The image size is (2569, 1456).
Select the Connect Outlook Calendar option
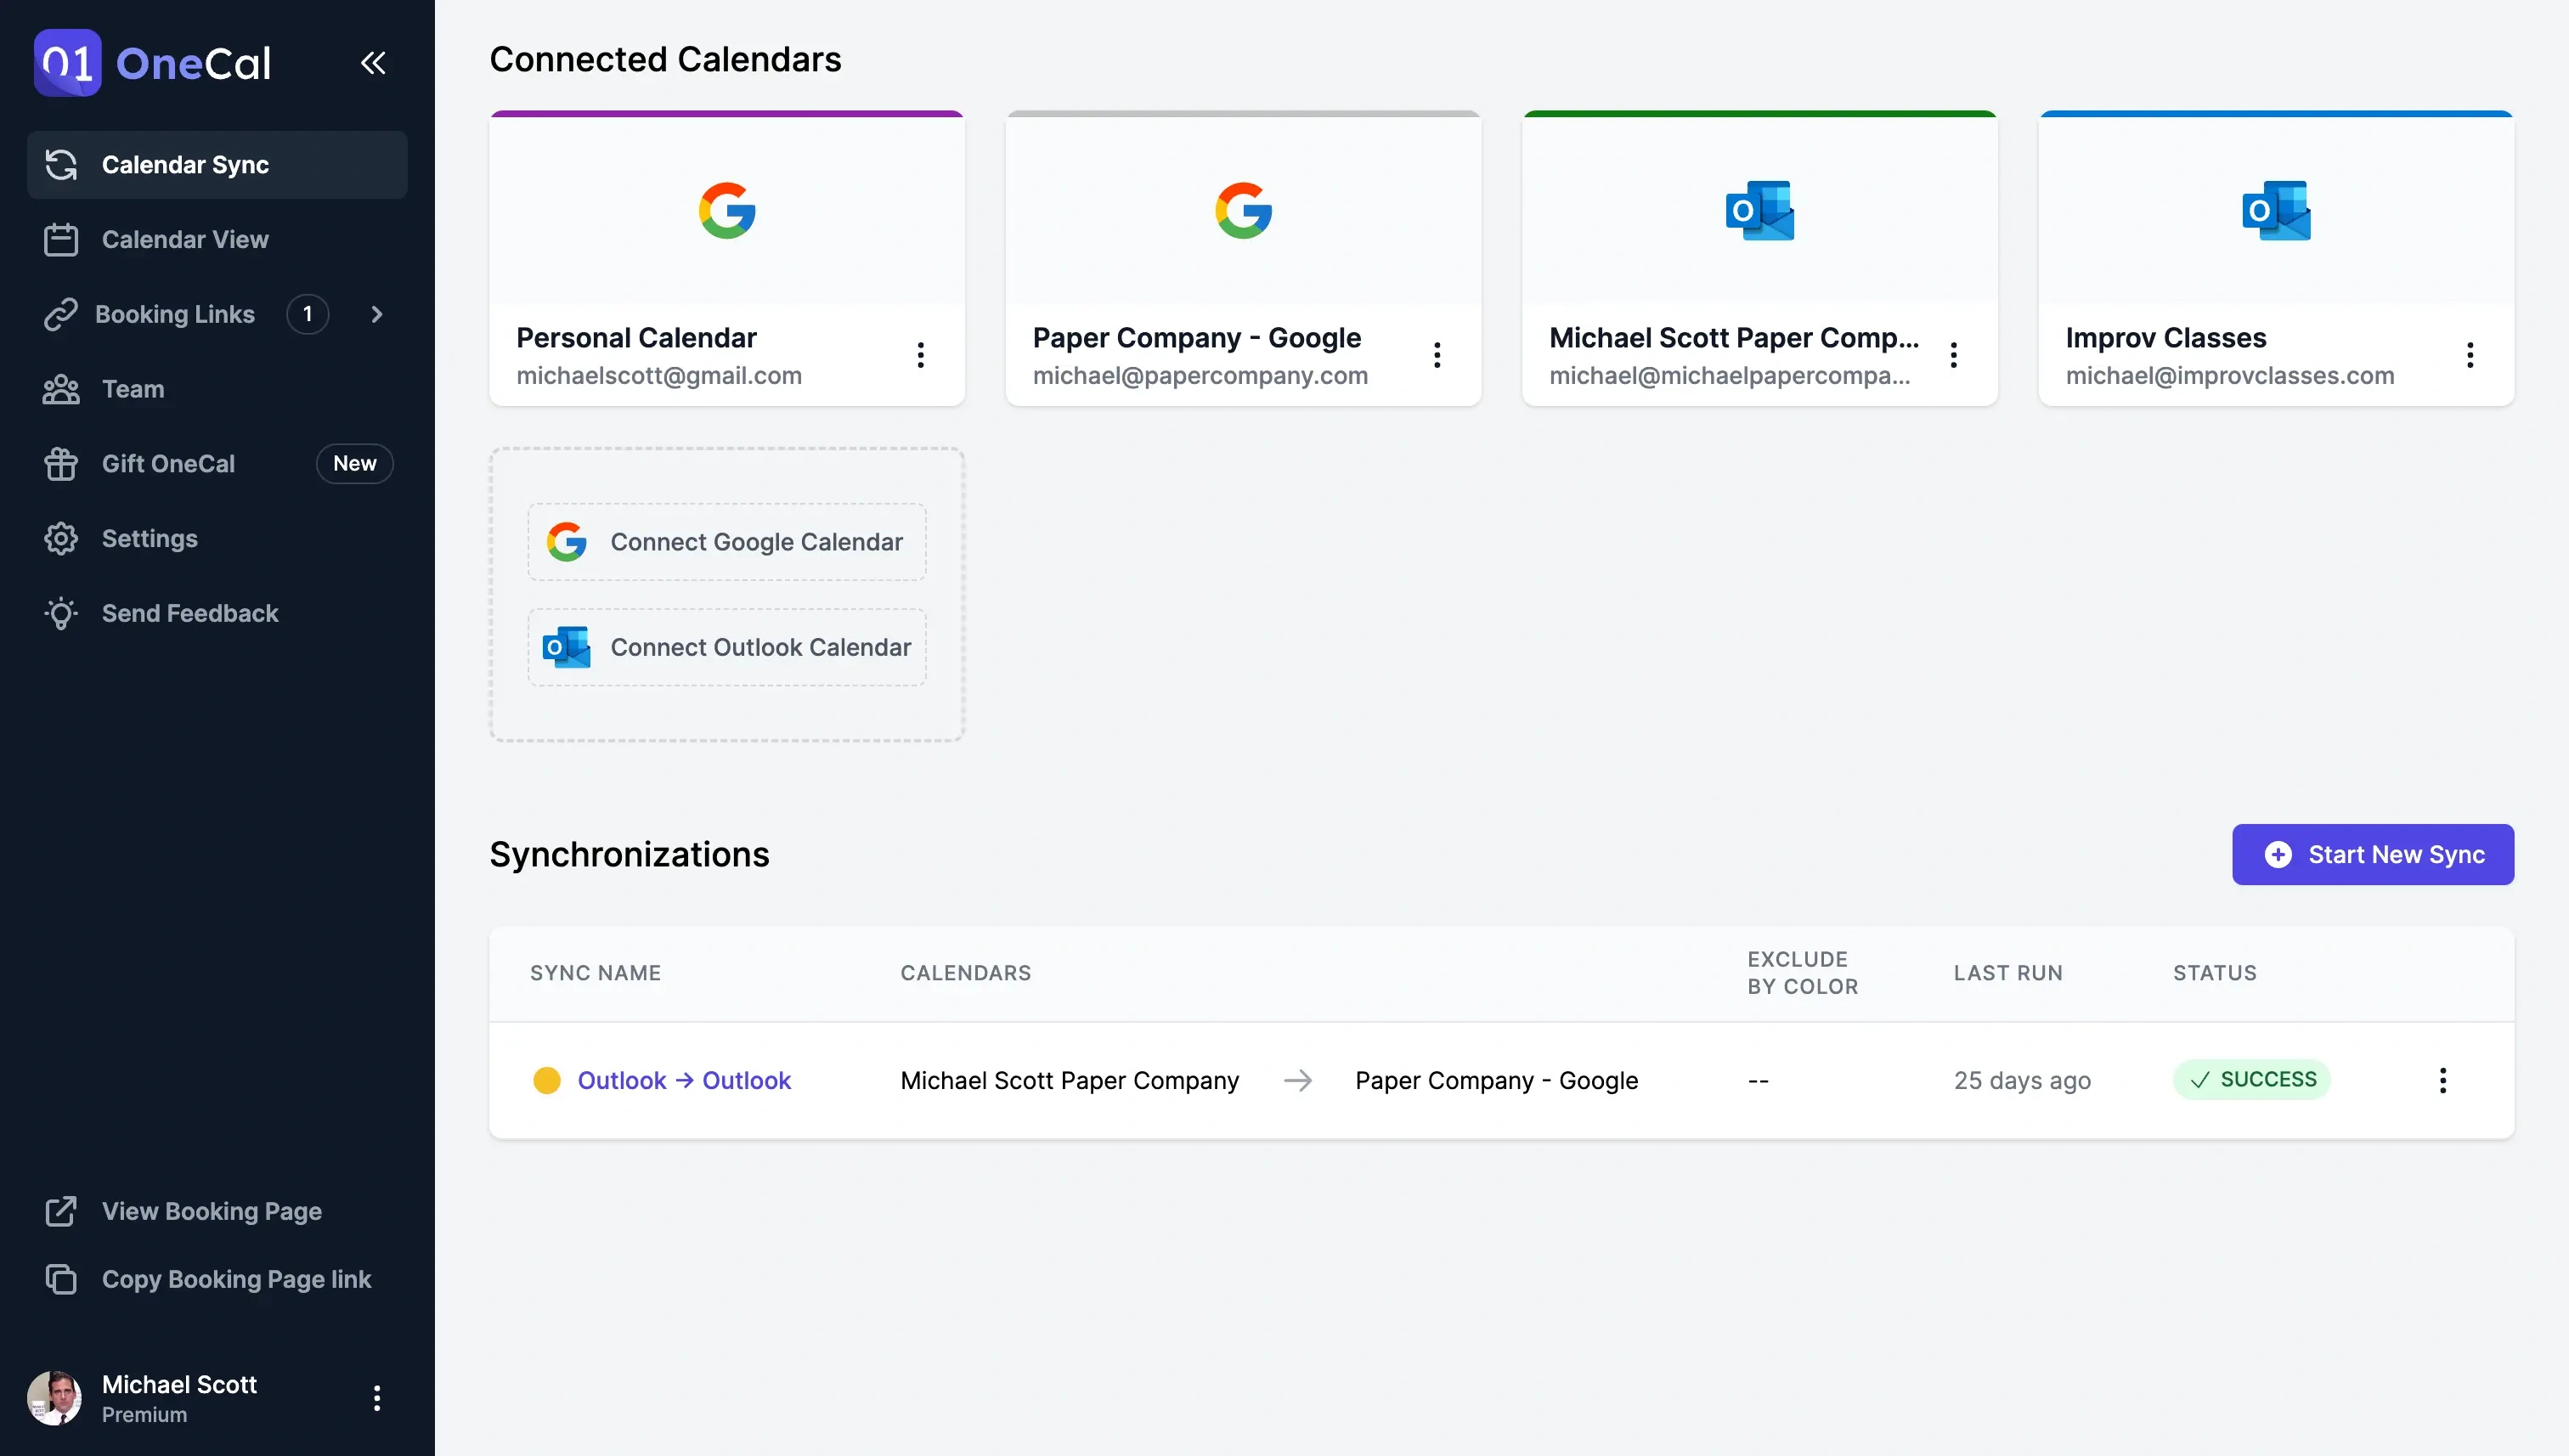(x=726, y=646)
